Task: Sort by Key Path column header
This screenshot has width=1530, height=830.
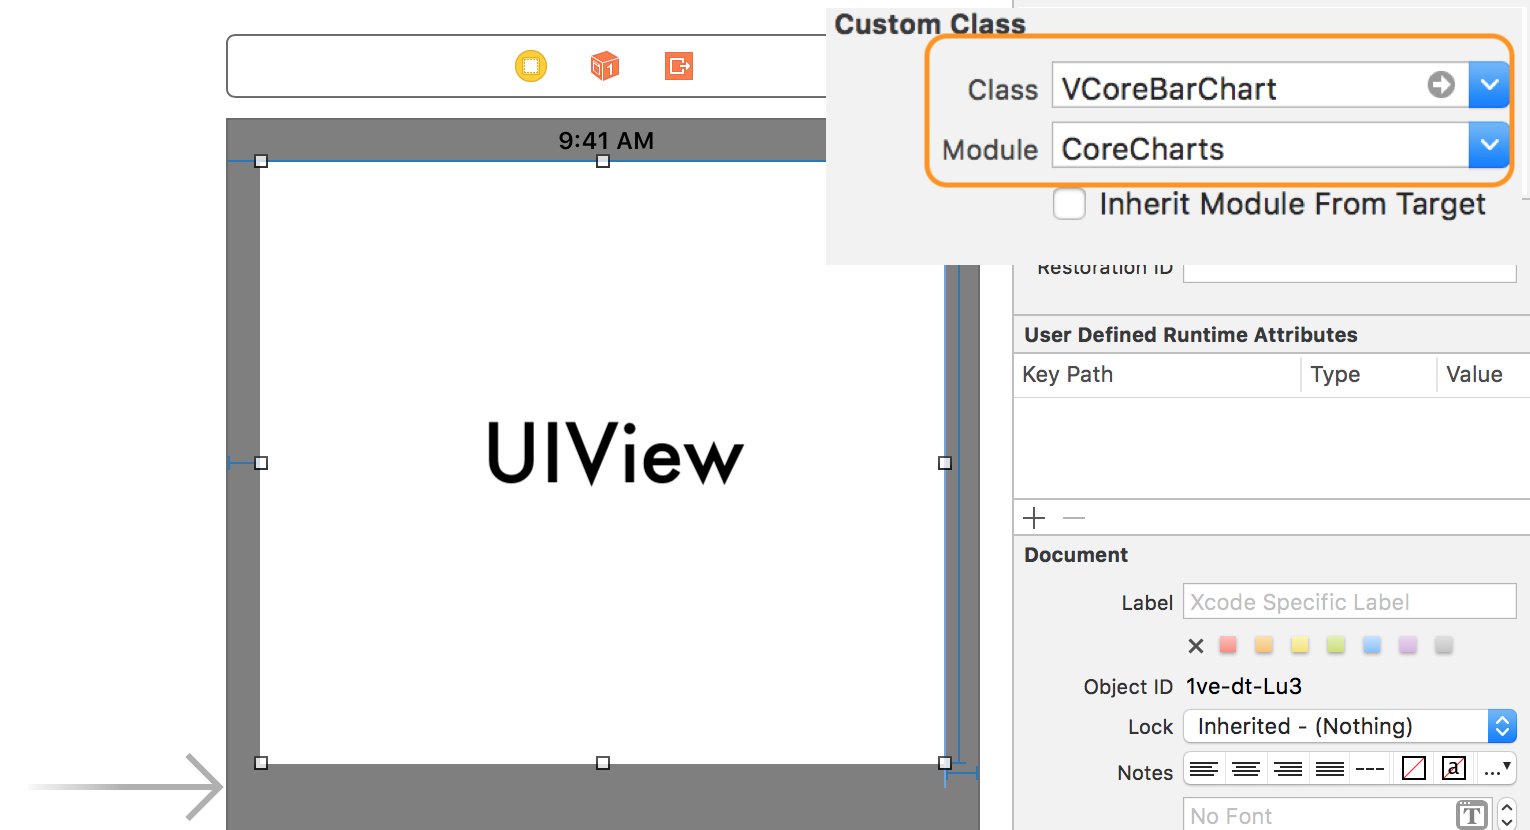Action: click(x=1067, y=374)
